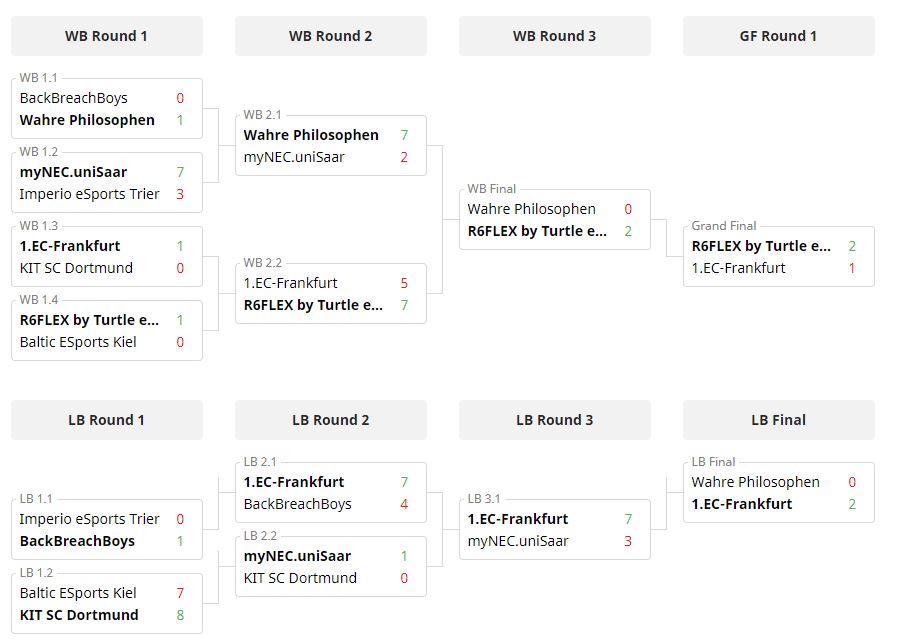
Task: Click the GF Round 1 header
Action: click(x=779, y=36)
